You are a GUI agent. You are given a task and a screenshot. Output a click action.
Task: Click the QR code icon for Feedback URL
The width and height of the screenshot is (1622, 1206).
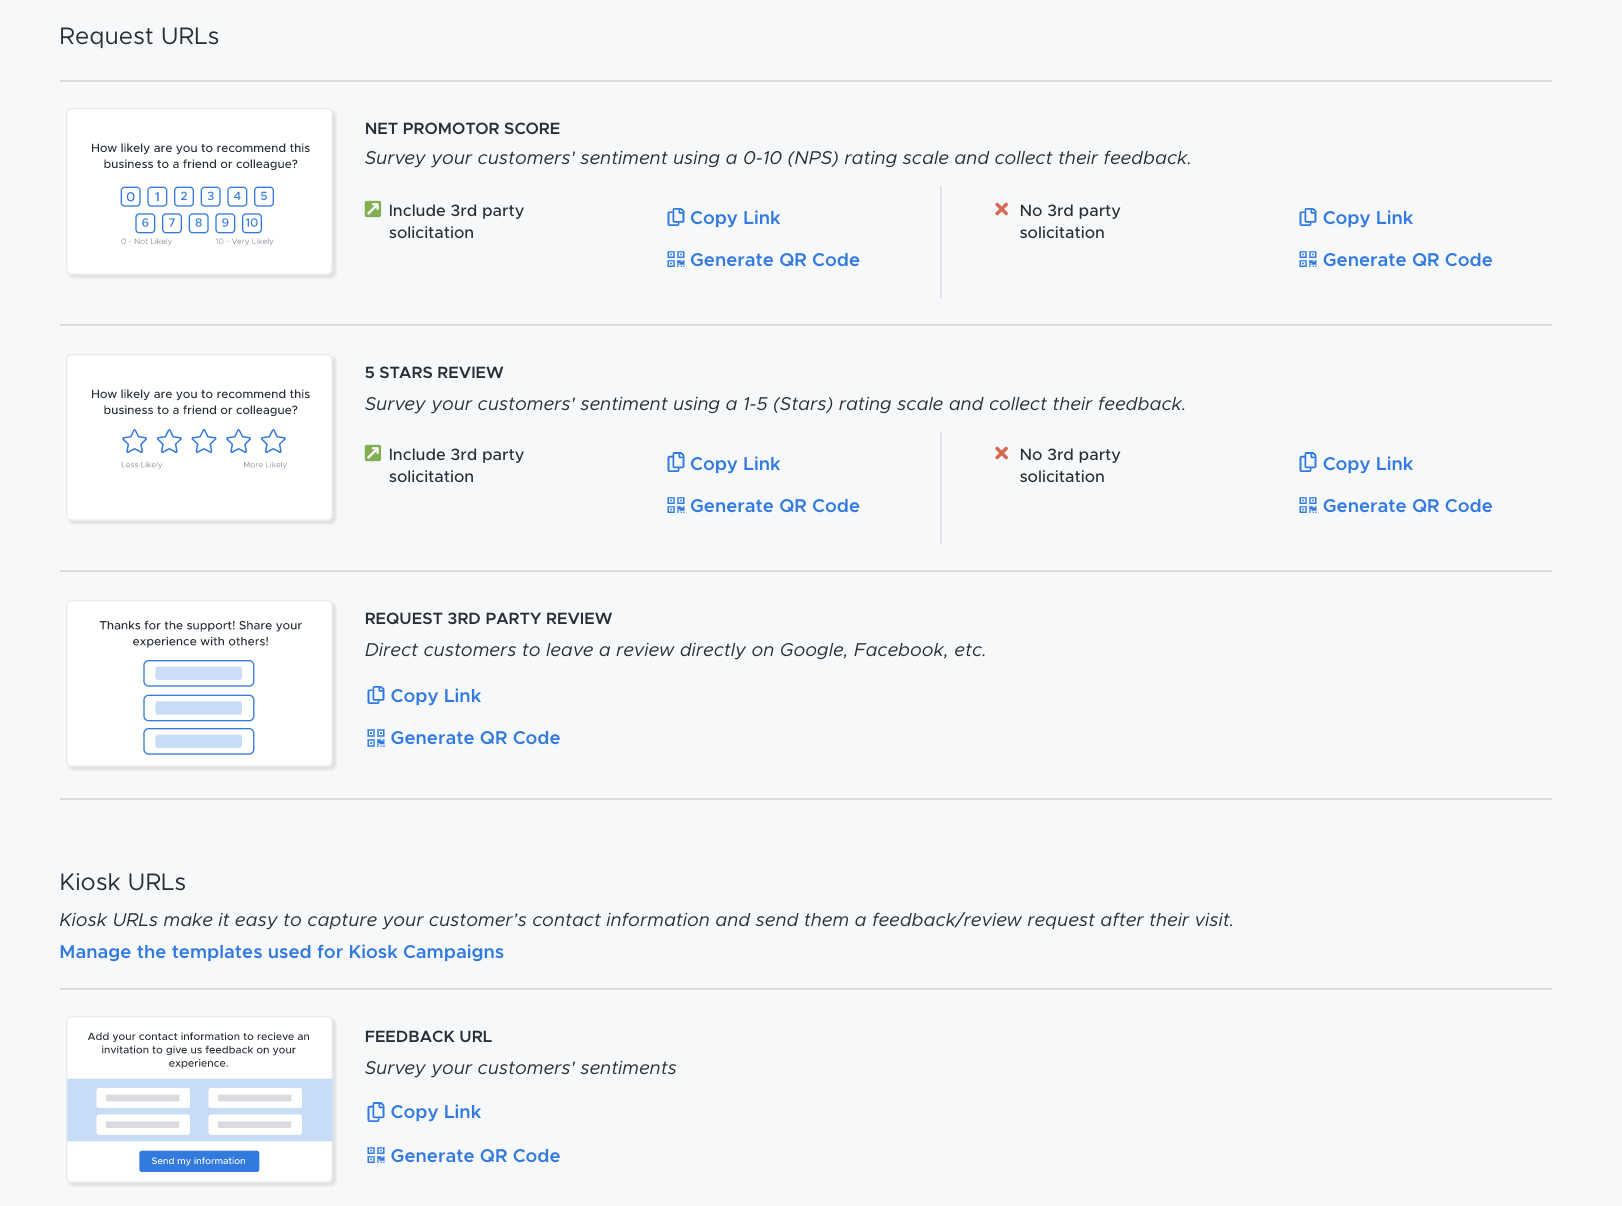[x=376, y=1155]
